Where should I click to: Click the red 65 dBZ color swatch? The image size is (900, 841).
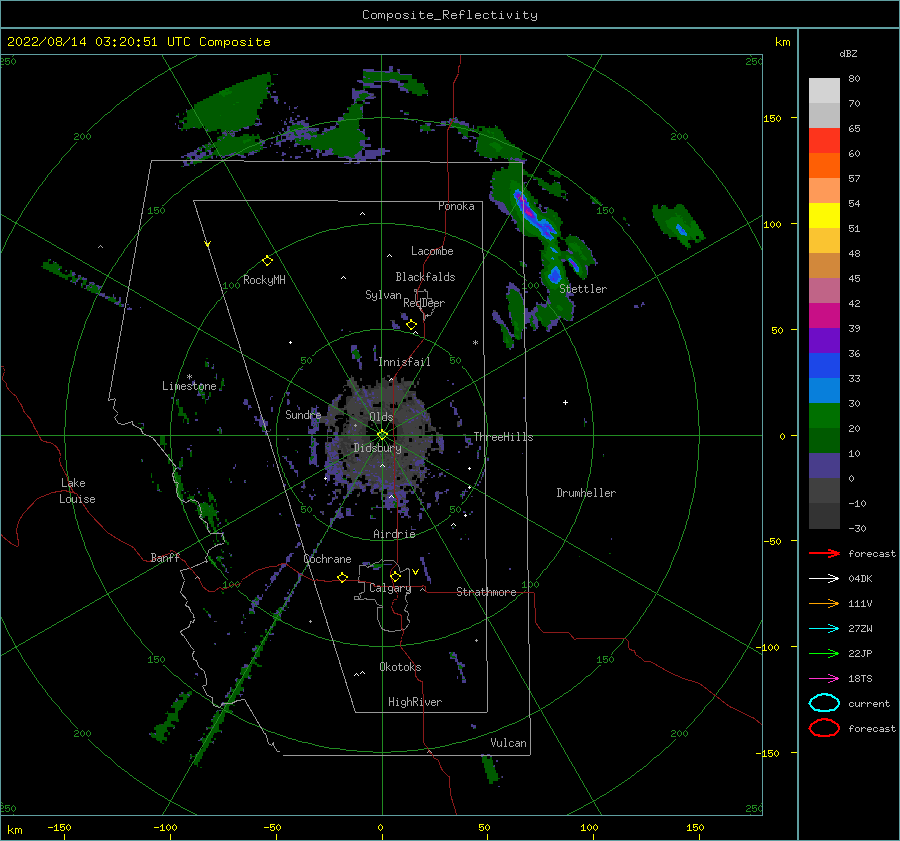(824, 140)
